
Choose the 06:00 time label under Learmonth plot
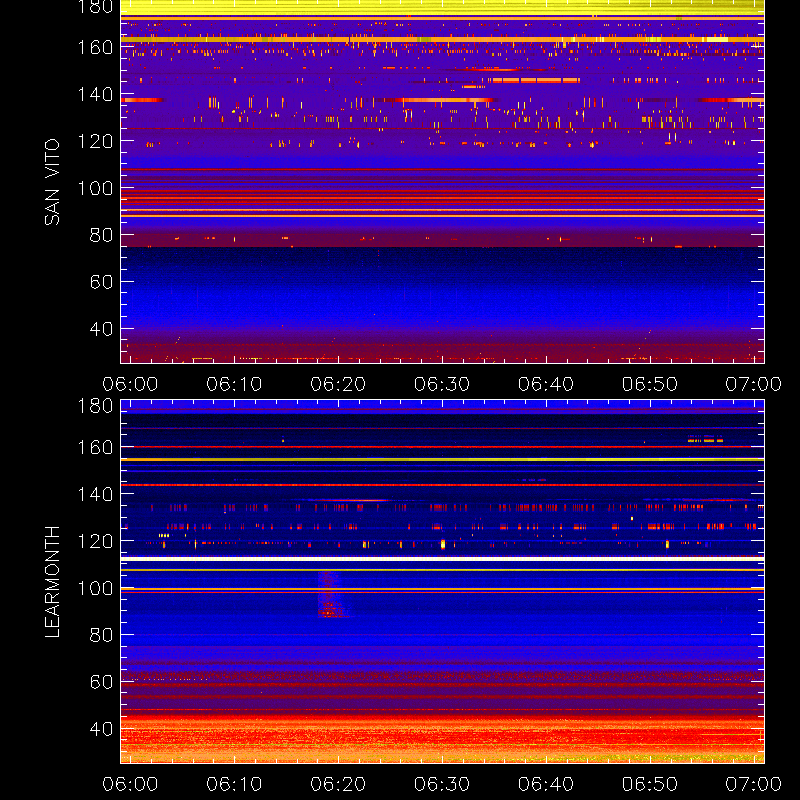pos(130,784)
